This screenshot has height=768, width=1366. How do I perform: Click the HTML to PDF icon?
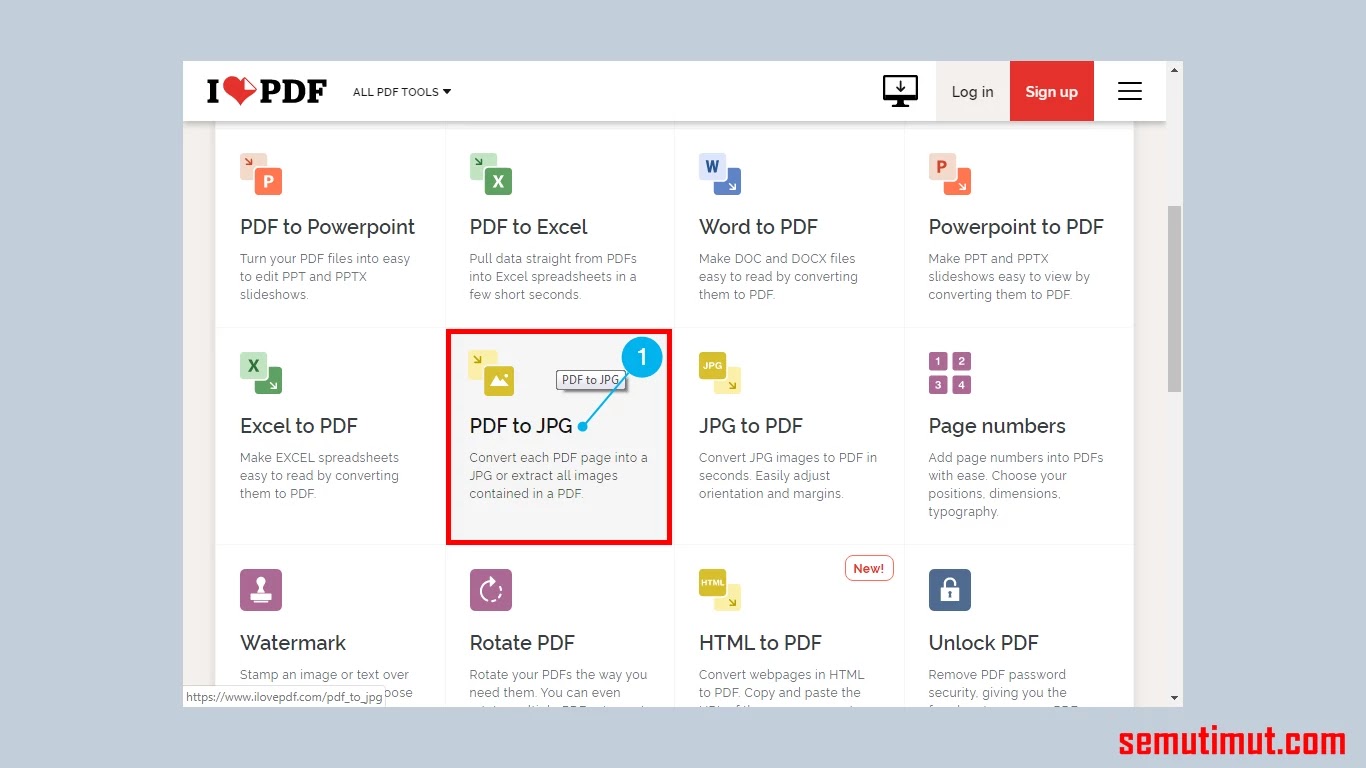point(720,590)
